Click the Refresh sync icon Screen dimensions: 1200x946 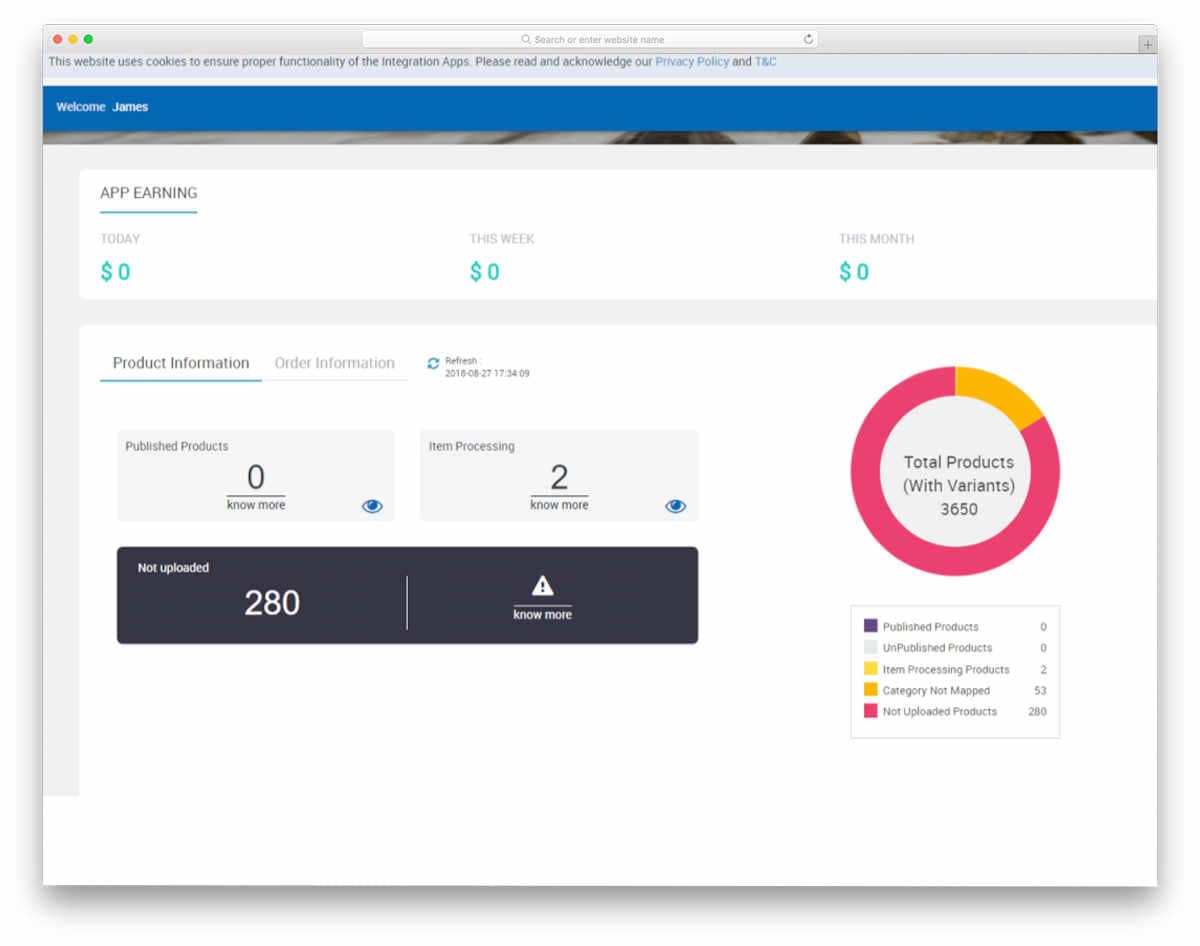point(433,364)
